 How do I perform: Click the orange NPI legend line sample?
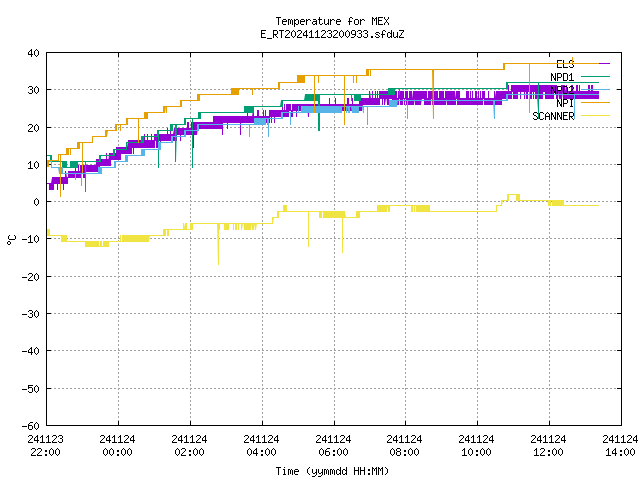click(595, 102)
